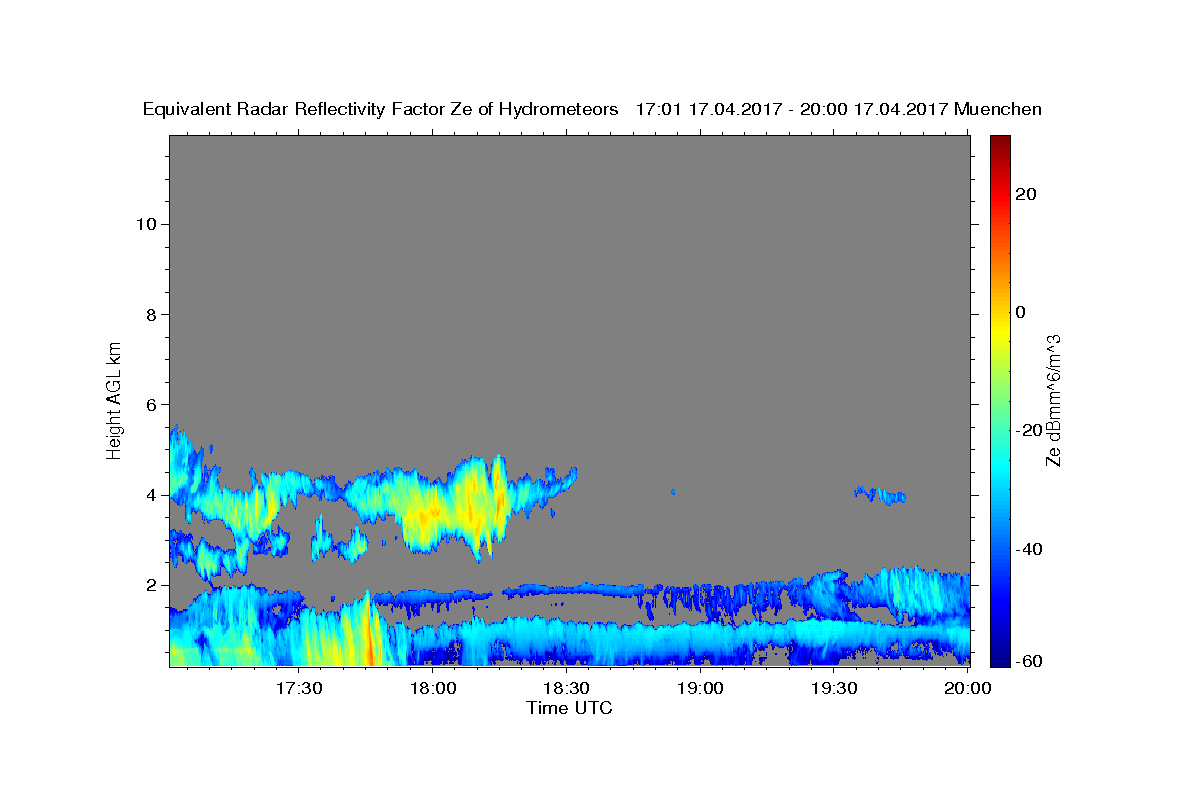The image size is (1200, 800).
Task: Click the 19:30 time axis label
Action: click(x=835, y=688)
